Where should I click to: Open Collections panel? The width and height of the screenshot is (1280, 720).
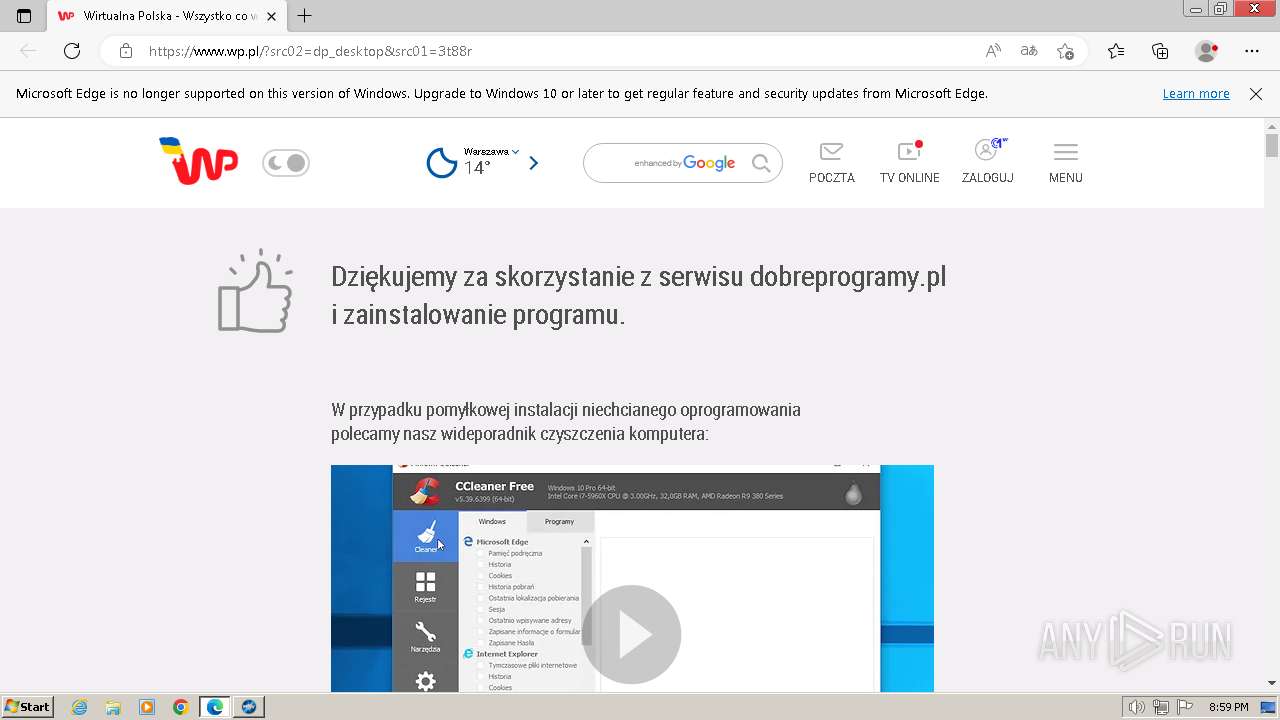click(x=1160, y=51)
